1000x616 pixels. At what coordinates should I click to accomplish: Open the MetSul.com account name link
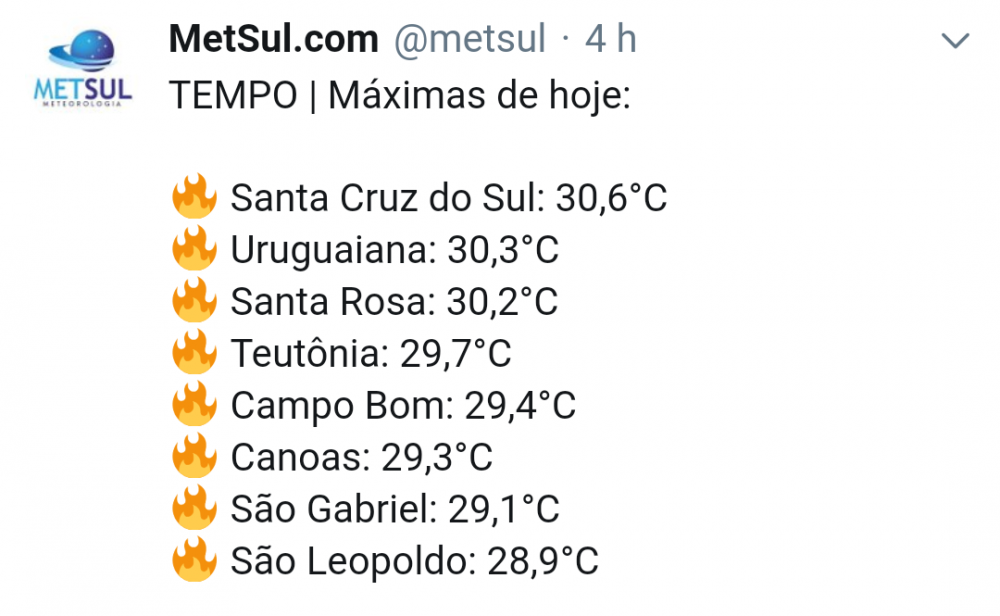point(273,40)
